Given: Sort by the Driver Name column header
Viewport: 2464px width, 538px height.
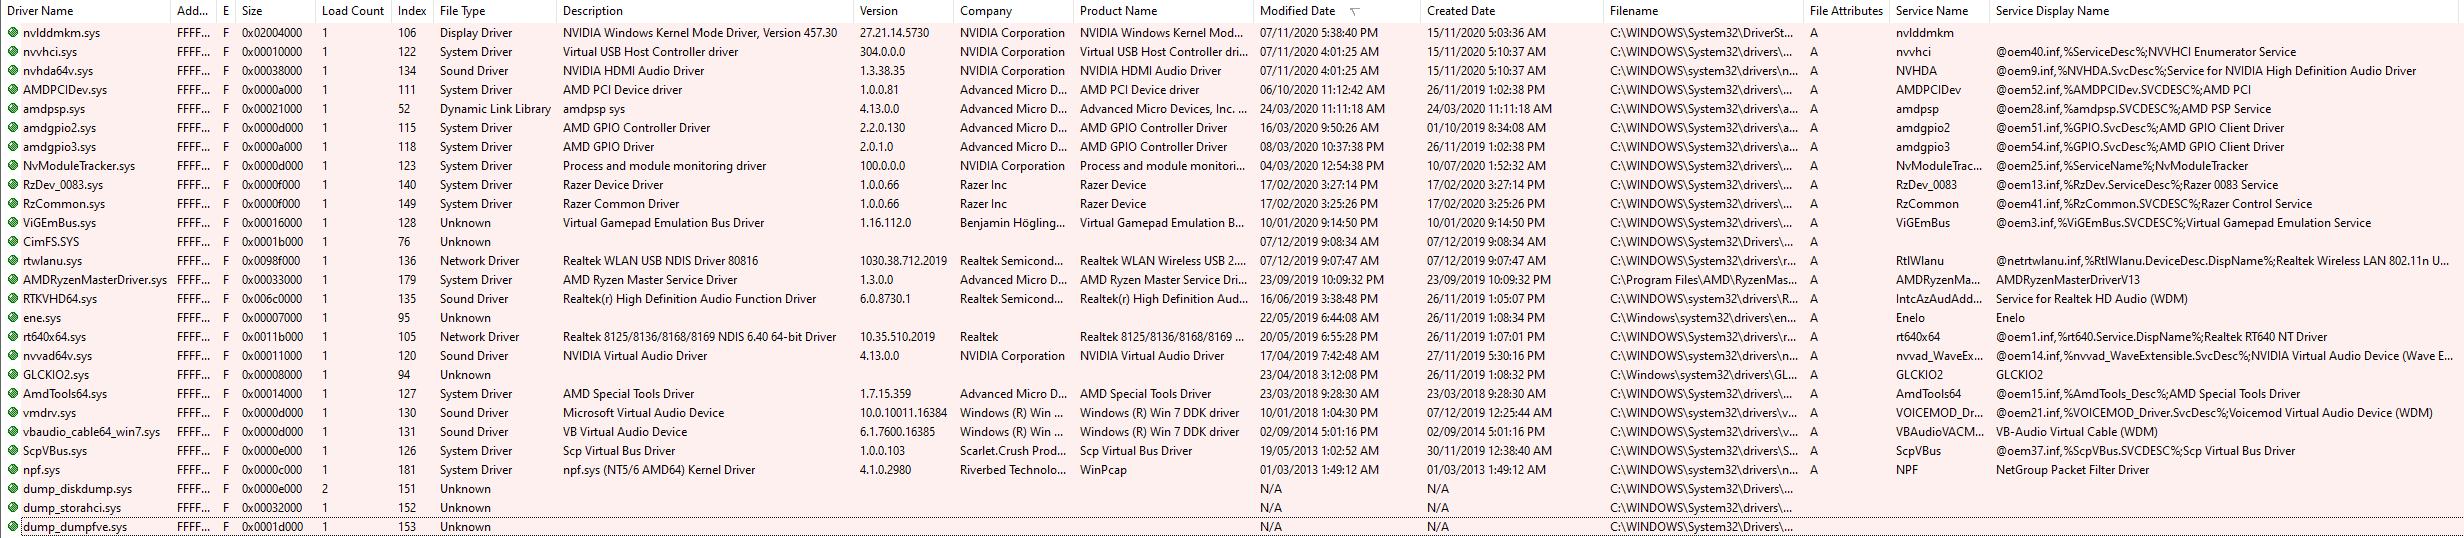Looking at the screenshot, I should pos(86,11).
